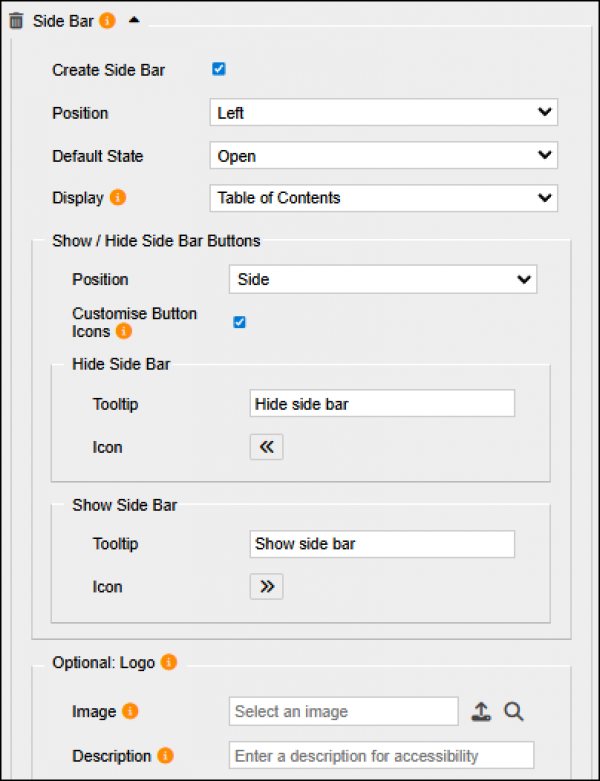The image size is (600, 781).
Task: Click the Display info icon
Action: pyautogui.click(x=118, y=198)
